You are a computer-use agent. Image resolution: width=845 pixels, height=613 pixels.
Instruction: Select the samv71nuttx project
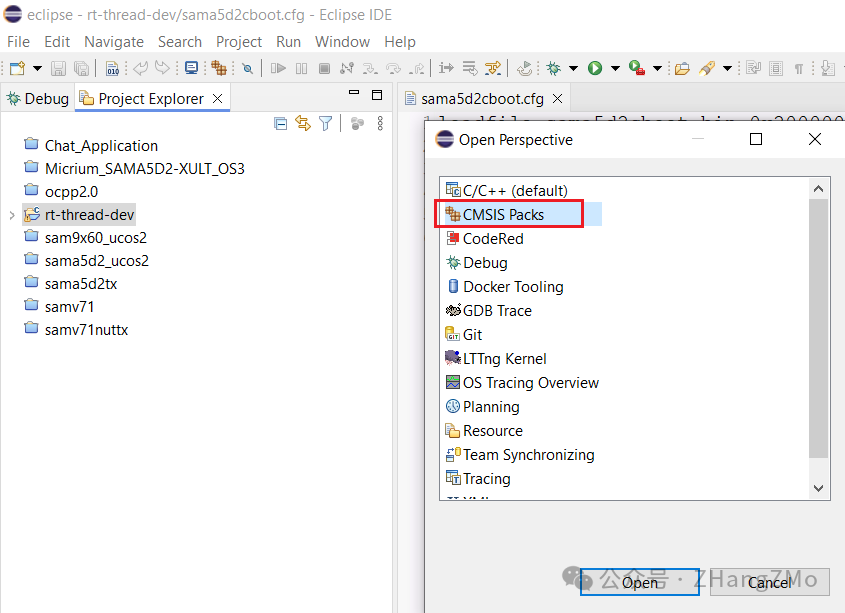pyautogui.click(x=86, y=330)
